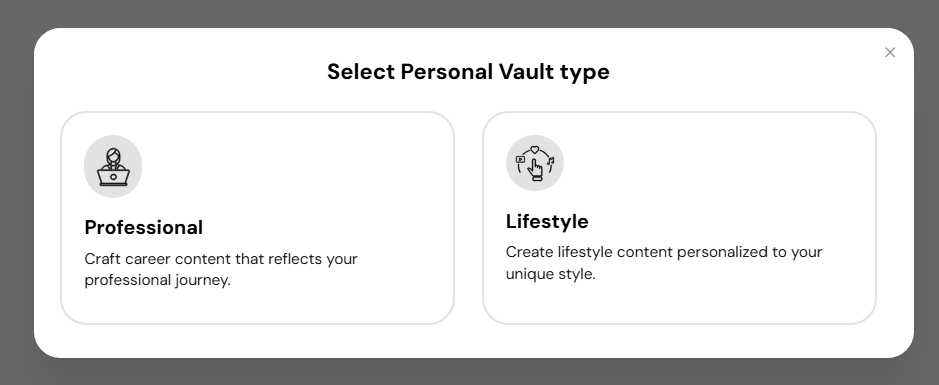
Task: Click the person's head in Professional icon
Action: point(113,156)
